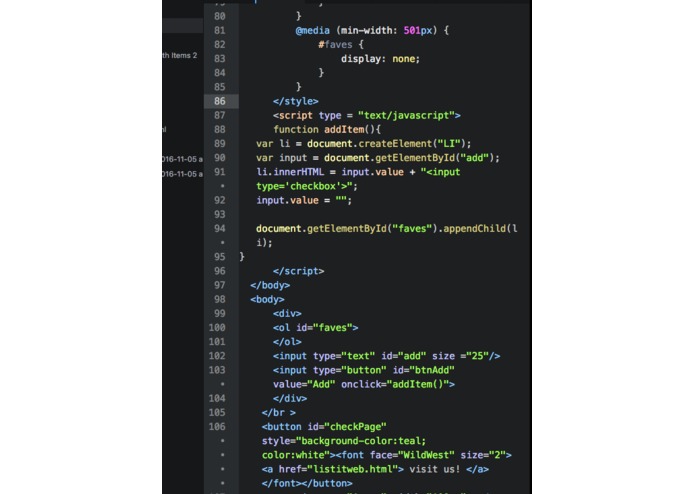Image resolution: width=695 pixels, height=494 pixels.
Task: Click the closing </body> tag on line 97
Action: [x=270, y=285]
